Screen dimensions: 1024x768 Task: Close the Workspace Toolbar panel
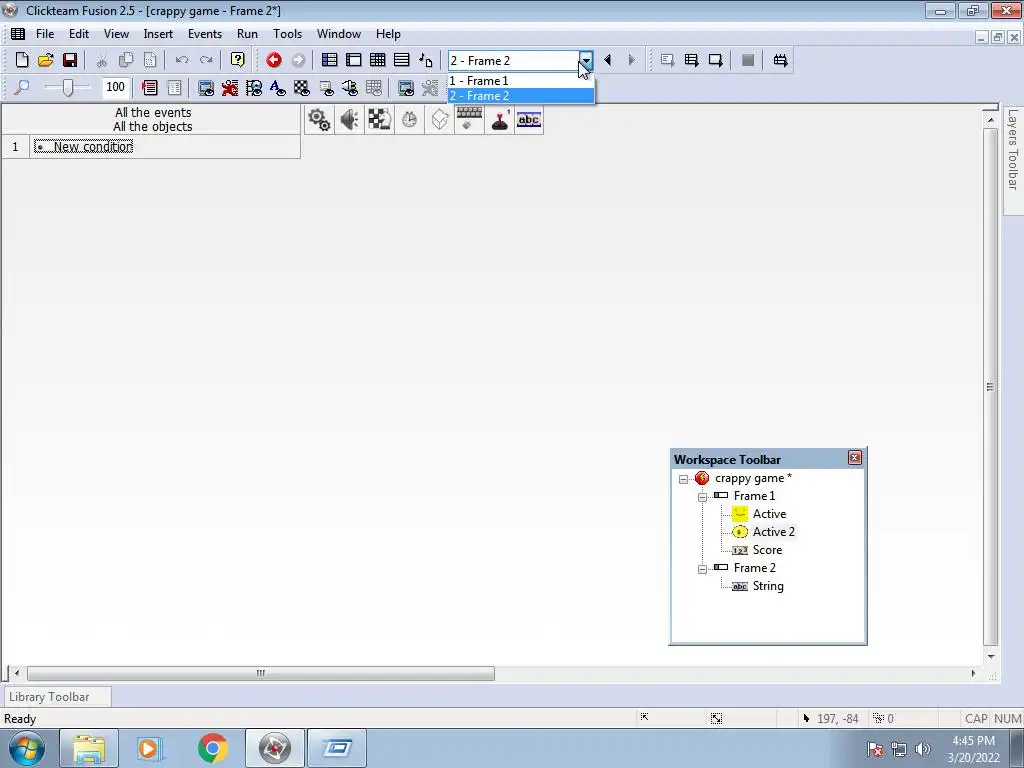[x=854, y=458]
